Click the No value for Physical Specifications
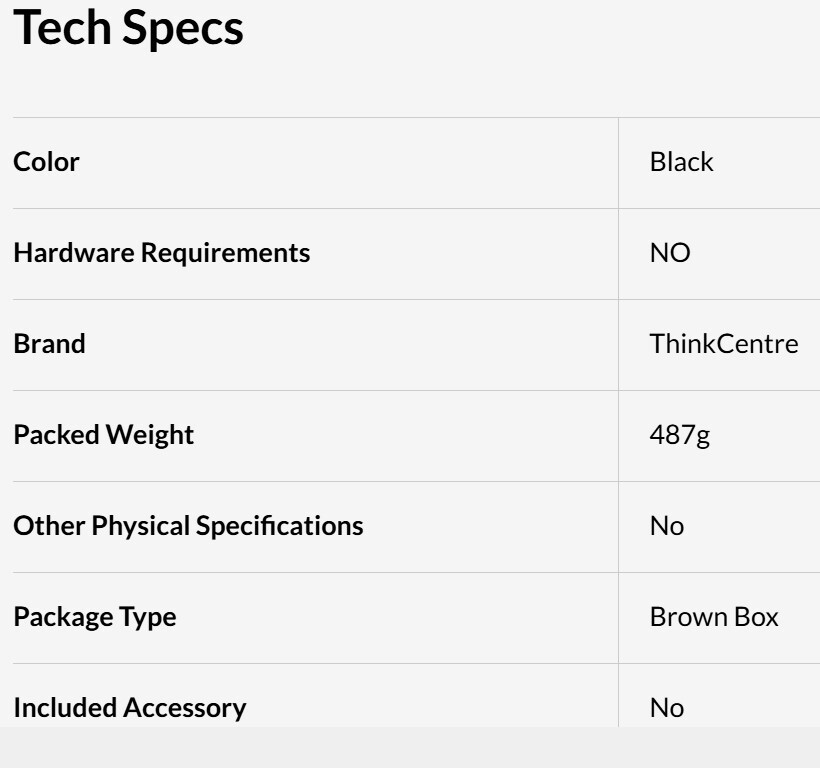This screenshot has width=820, height=768. 667,526
